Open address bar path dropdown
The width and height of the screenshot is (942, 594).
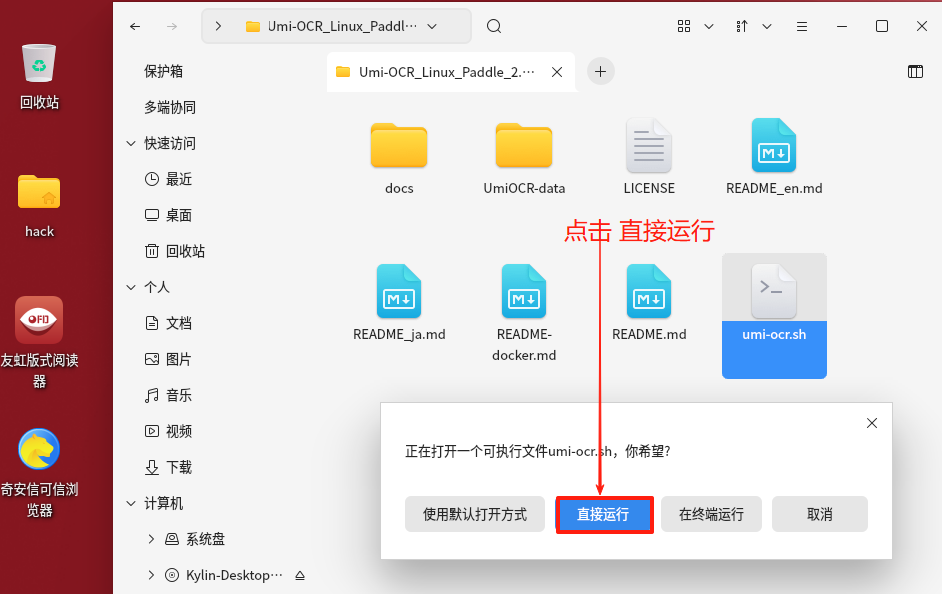coord(432,26)
